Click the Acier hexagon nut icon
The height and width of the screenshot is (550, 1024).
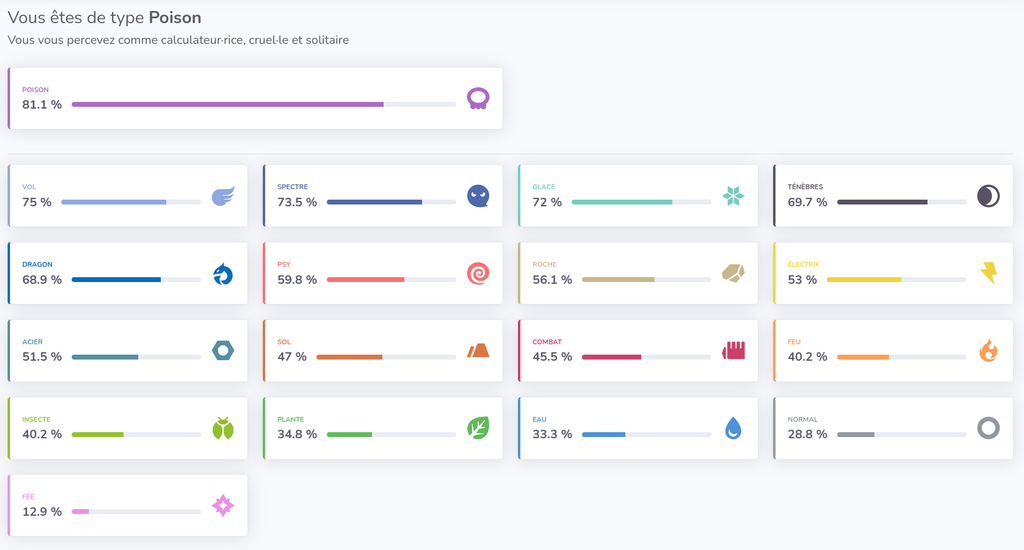click(223, 351)
